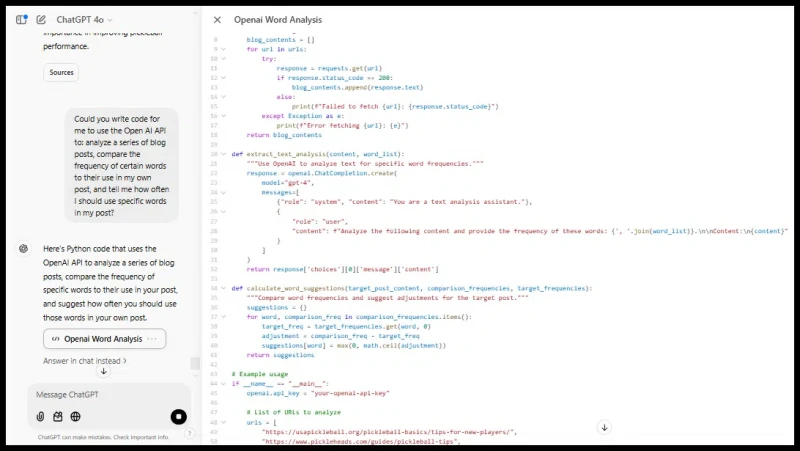Open the help question mark icon

tap(189, 434)
